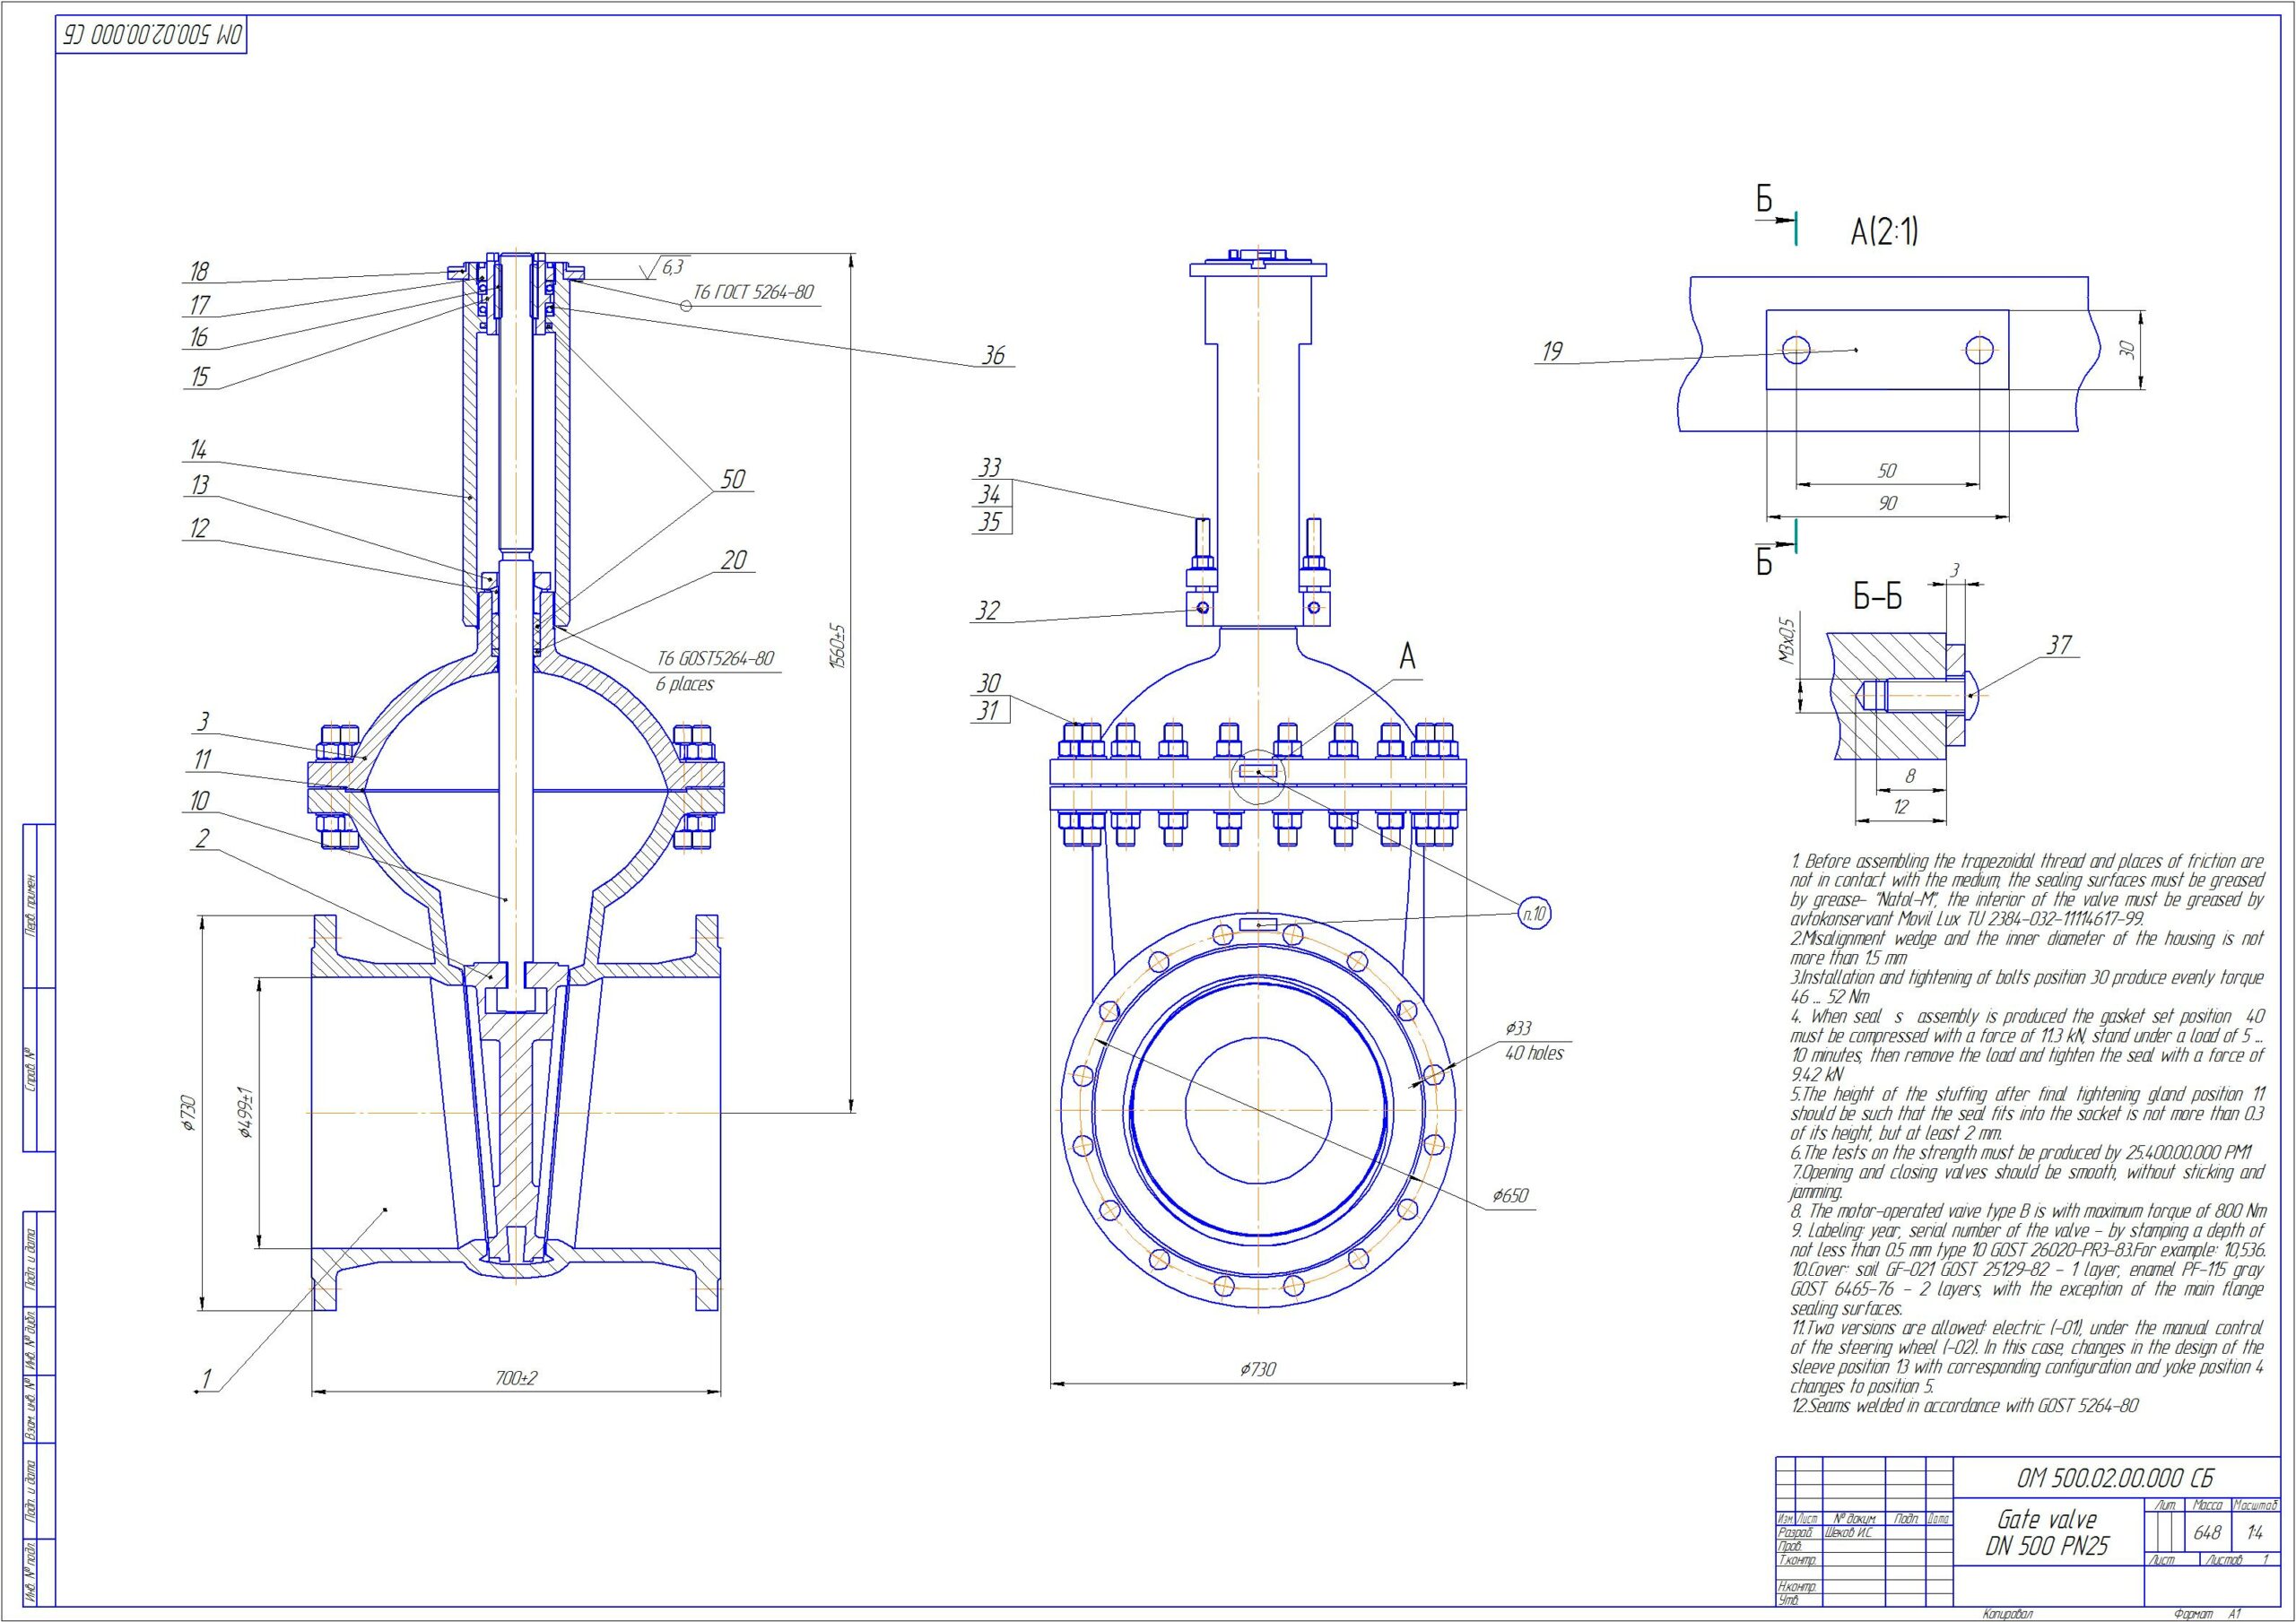Click part callout number 1
This screenshot has width=2296, height=1622.
point(207,1379)
